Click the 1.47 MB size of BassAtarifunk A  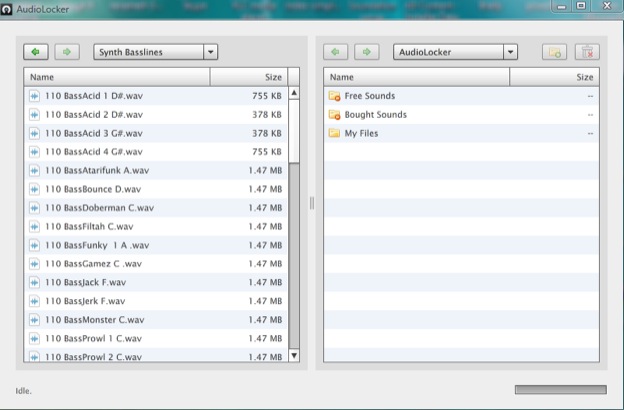(x=265, y=170)
